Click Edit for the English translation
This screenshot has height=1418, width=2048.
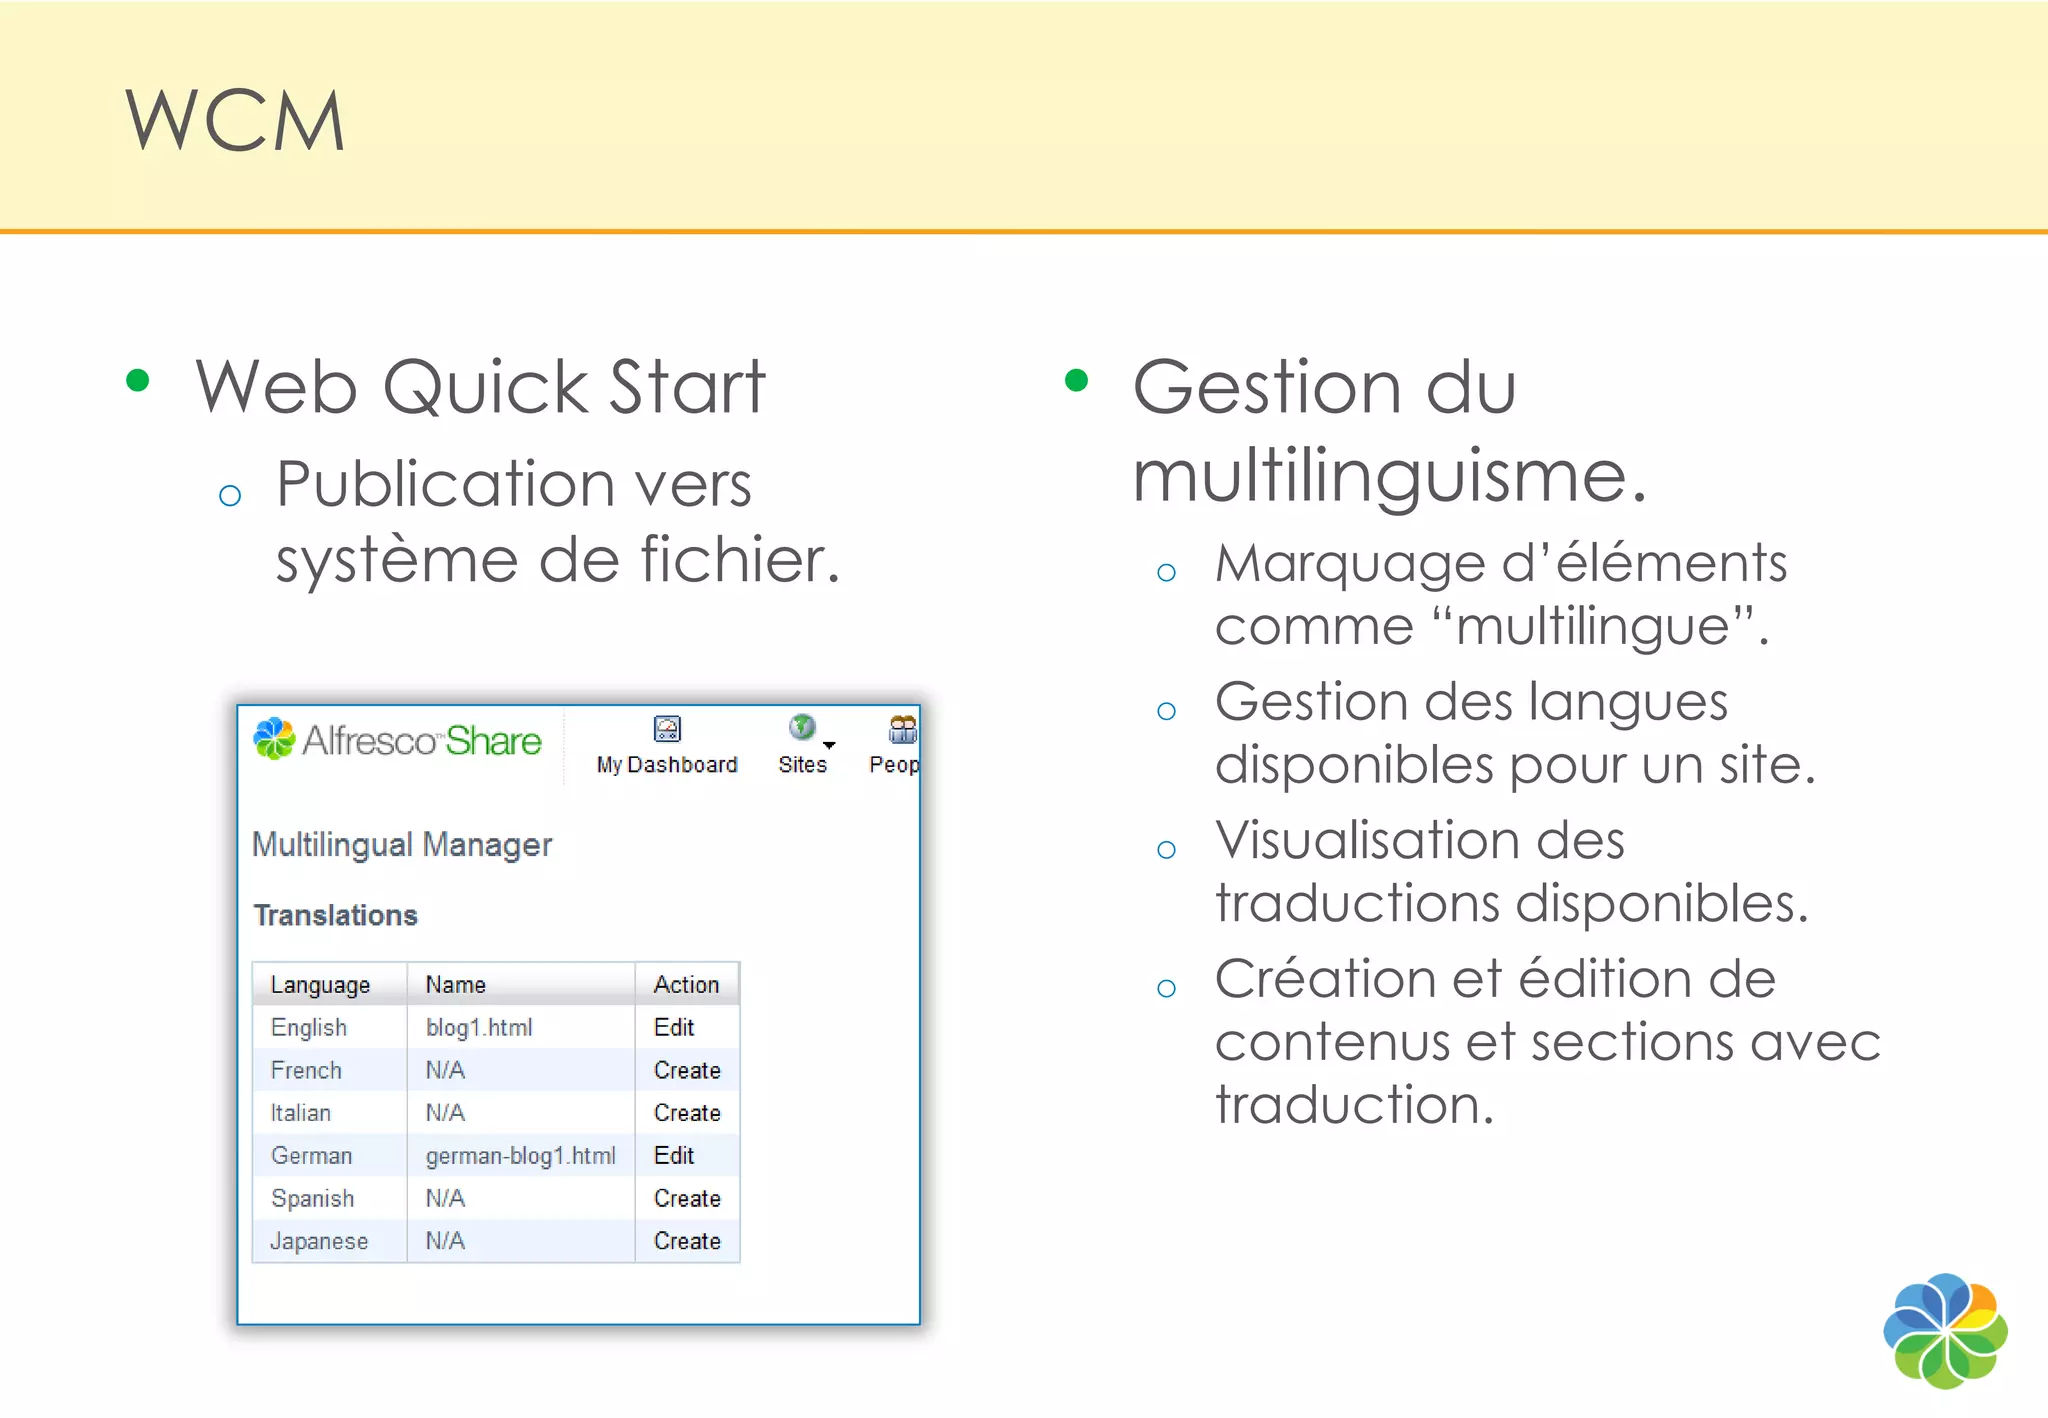(674, 1027)
